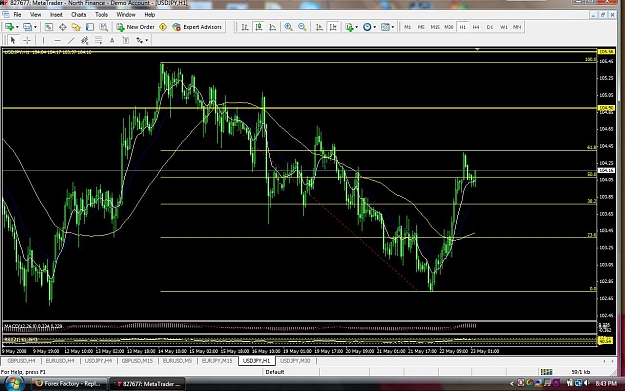Select the Cursor arrow tool
Screen dimensions: 625x391
coord(13,40)
